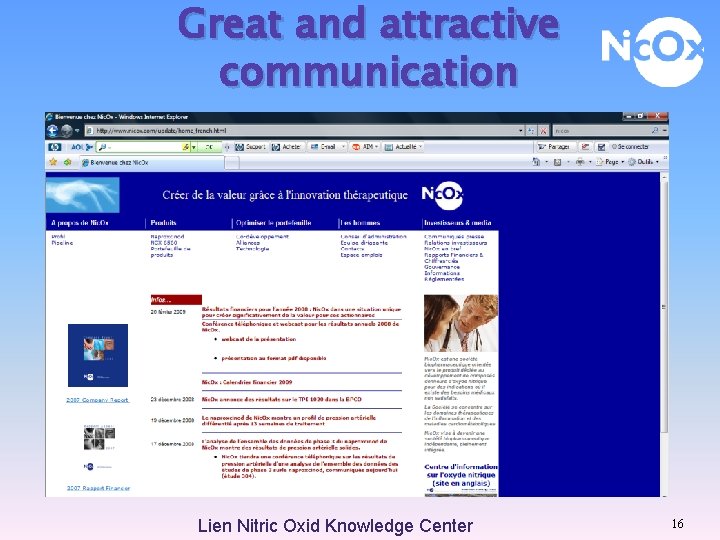The image size is (720, 540).
Task: Click the search magnifier icon
Action: pyautogui.click(x=655, y=131)
